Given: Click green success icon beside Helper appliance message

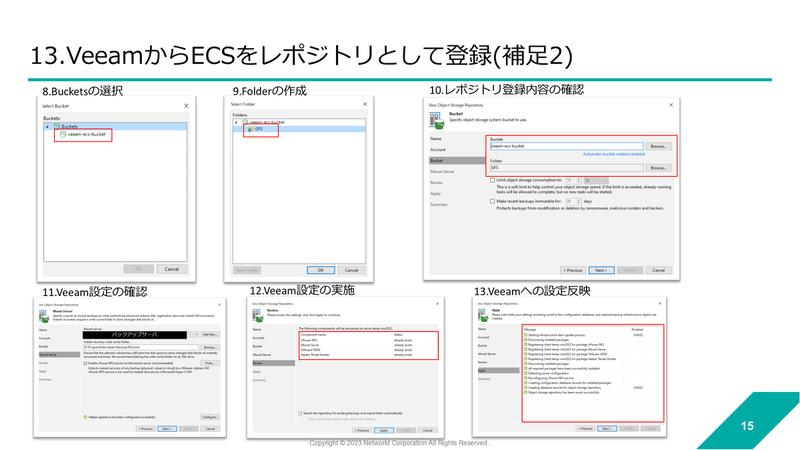Looking at the screenshot, I should pyautogui.click(x=85, y=417).
